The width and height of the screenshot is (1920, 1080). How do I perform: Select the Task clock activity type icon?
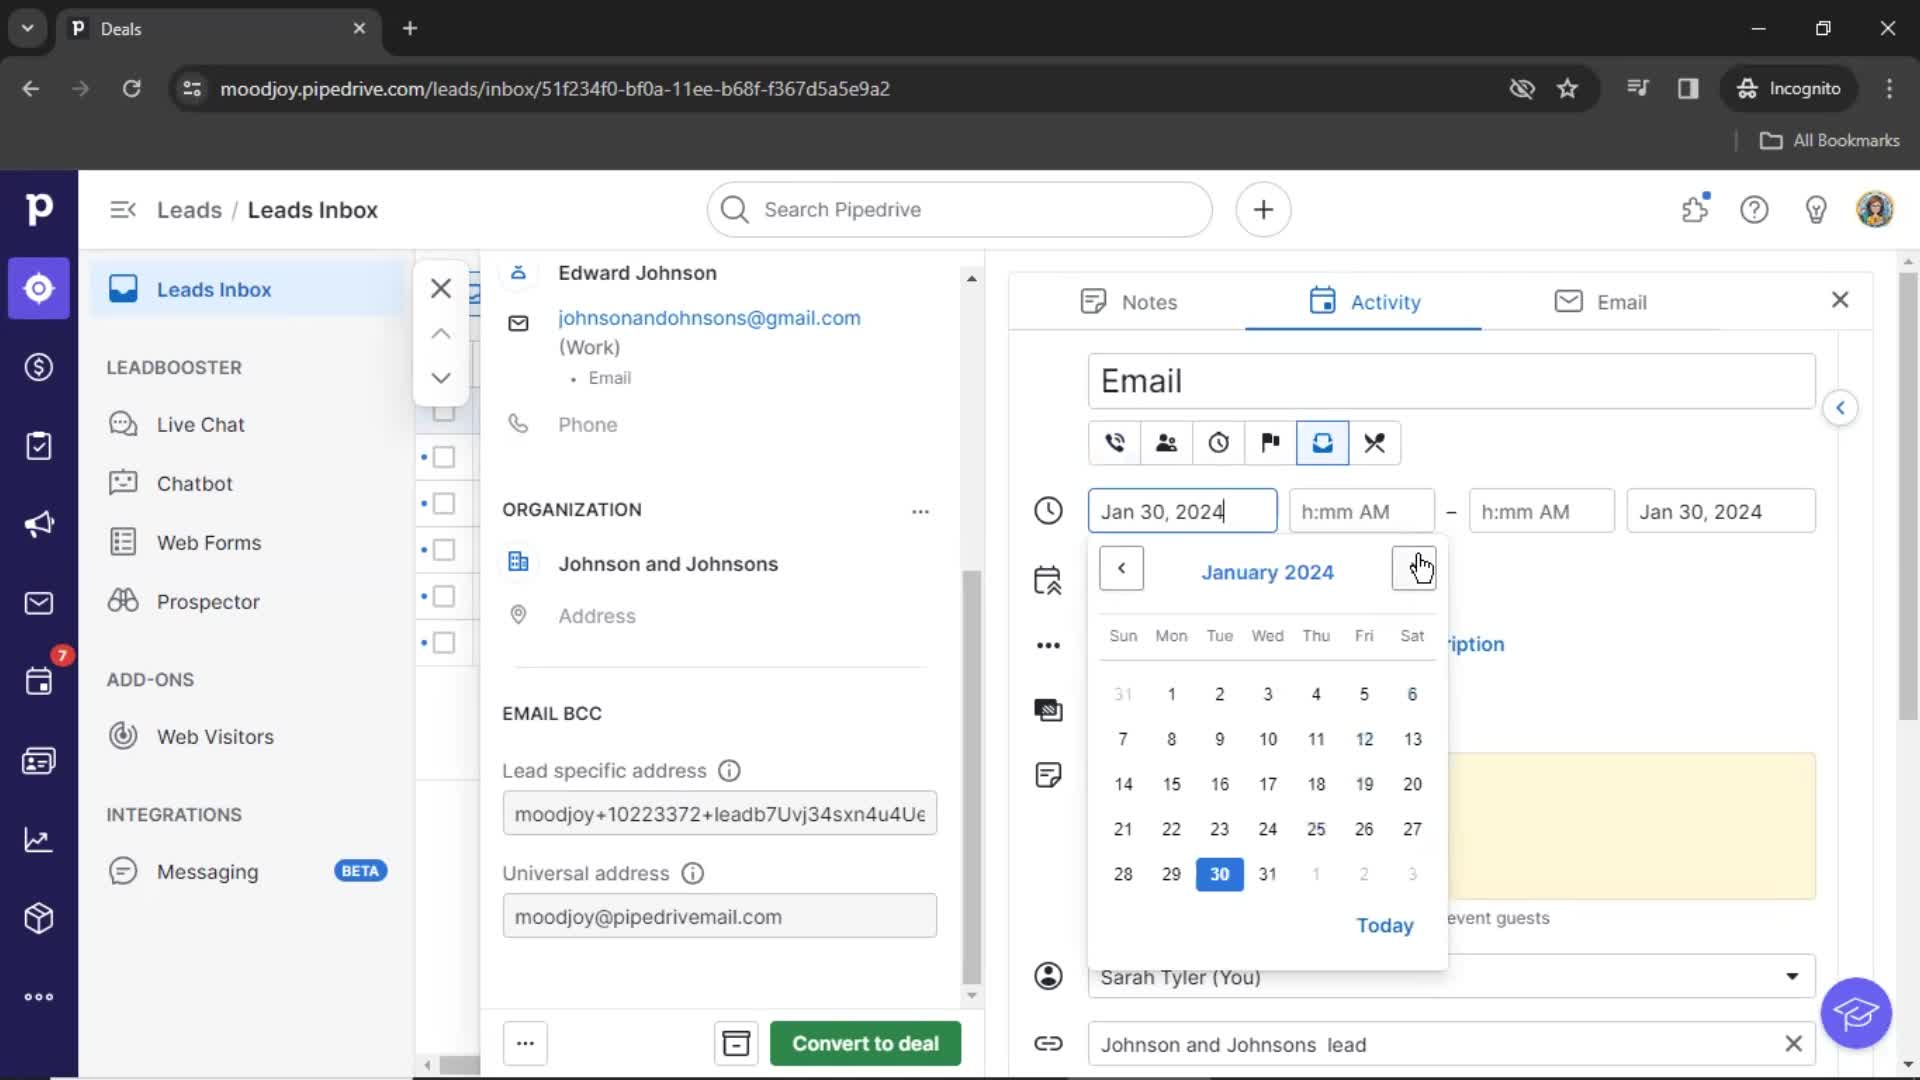pyautogui.click(x=1219, y=443)
